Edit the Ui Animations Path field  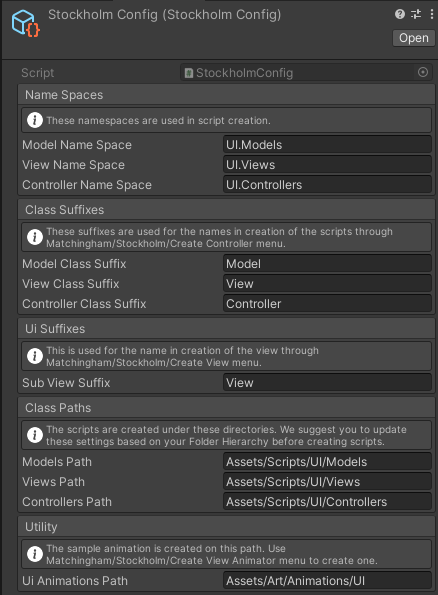327,581
